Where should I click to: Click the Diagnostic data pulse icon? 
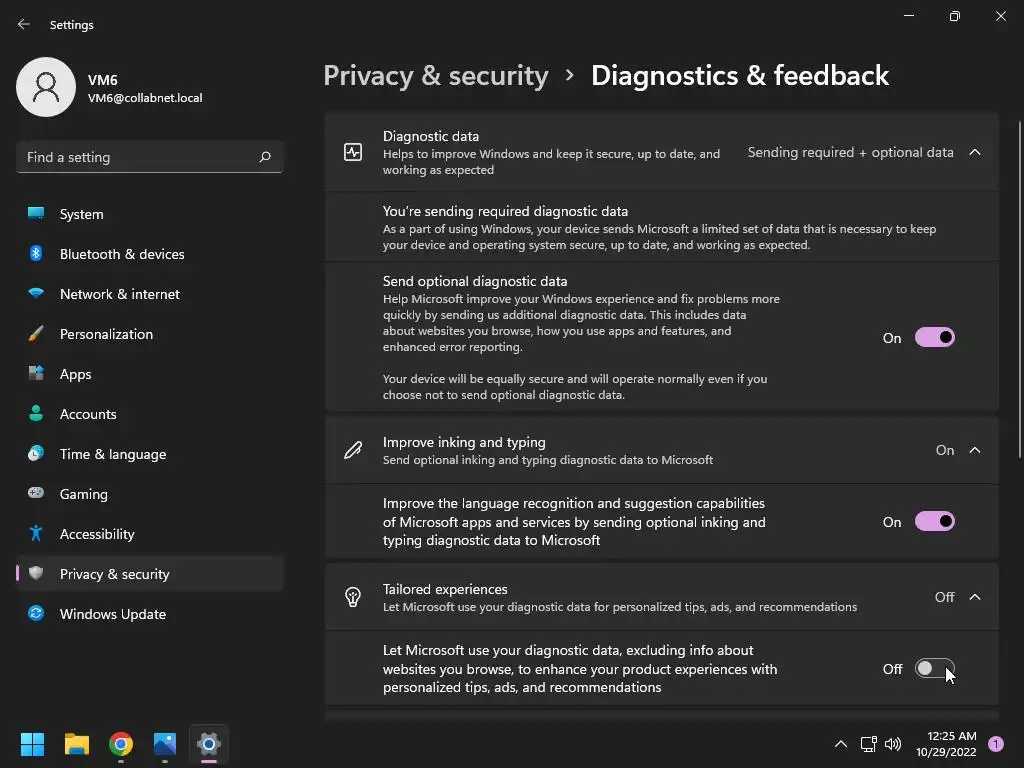353,152
